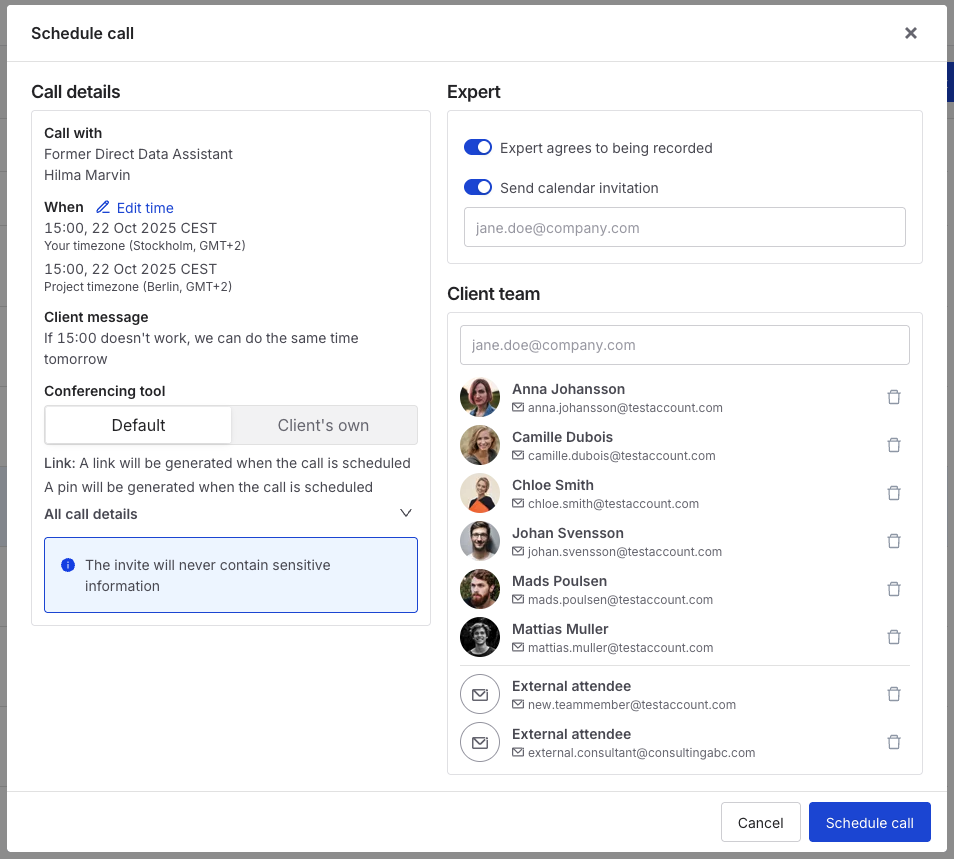
Task: Delete Mads Poulsen from the list
Action: click(894, 589)
